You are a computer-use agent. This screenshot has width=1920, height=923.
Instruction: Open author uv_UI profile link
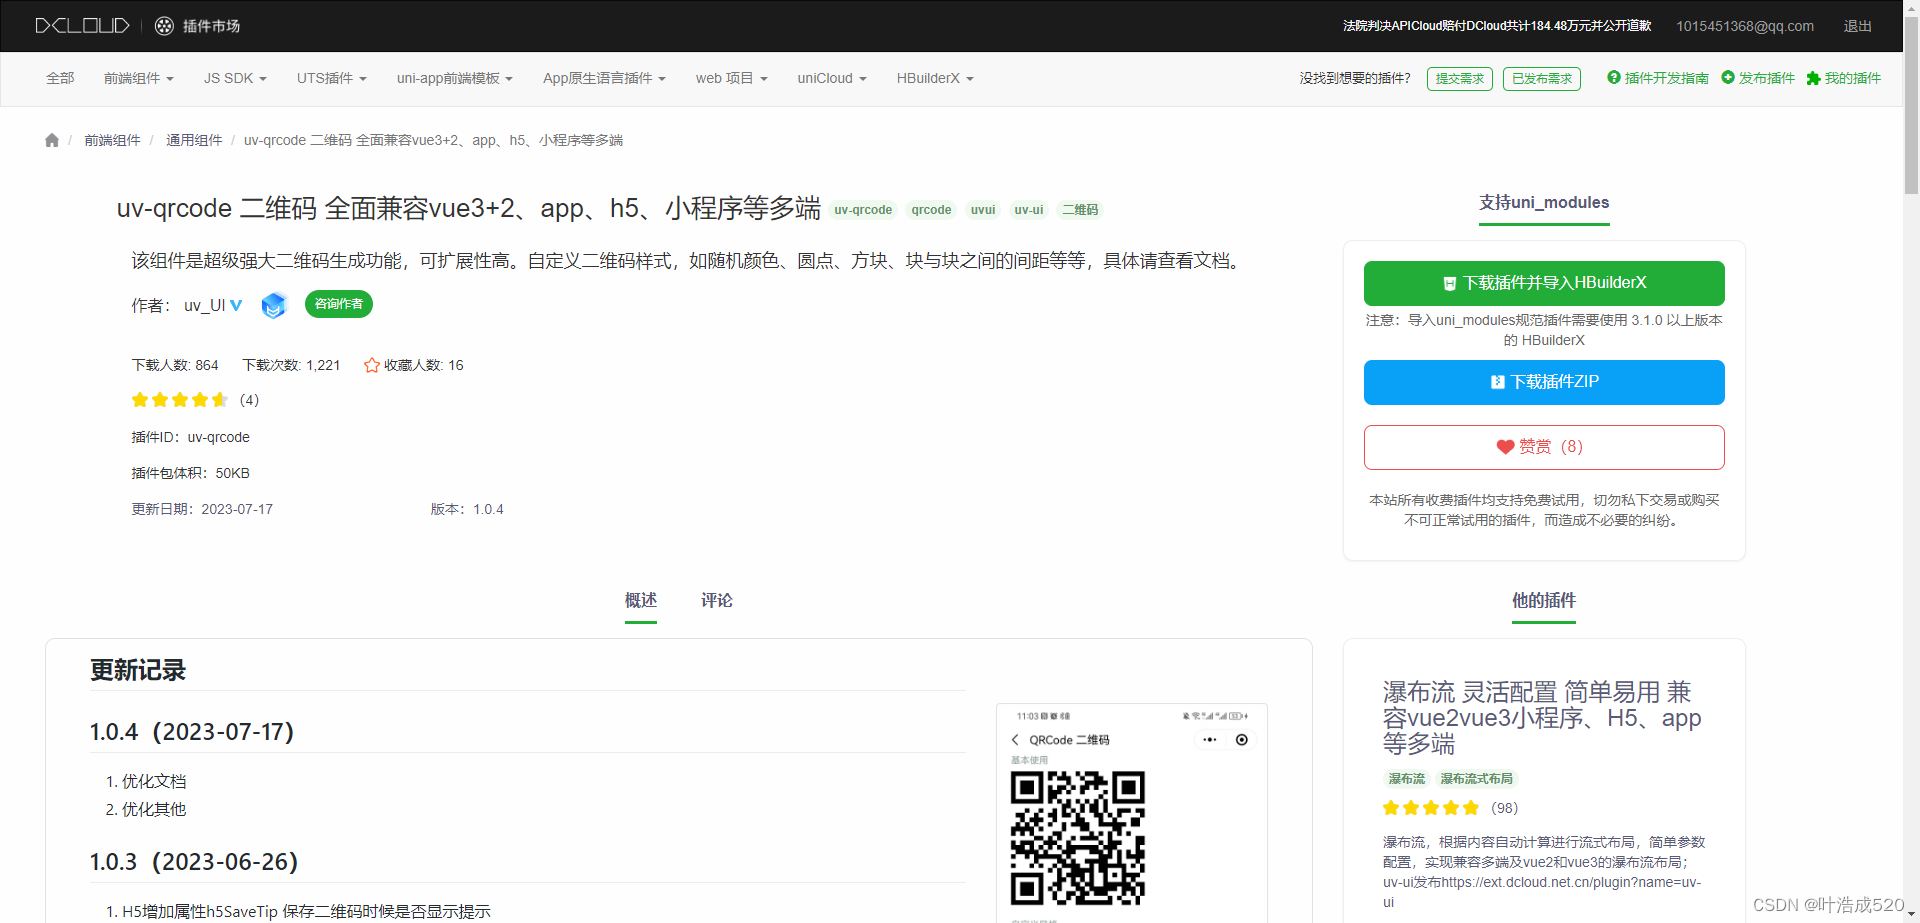(x=205, y=306)
